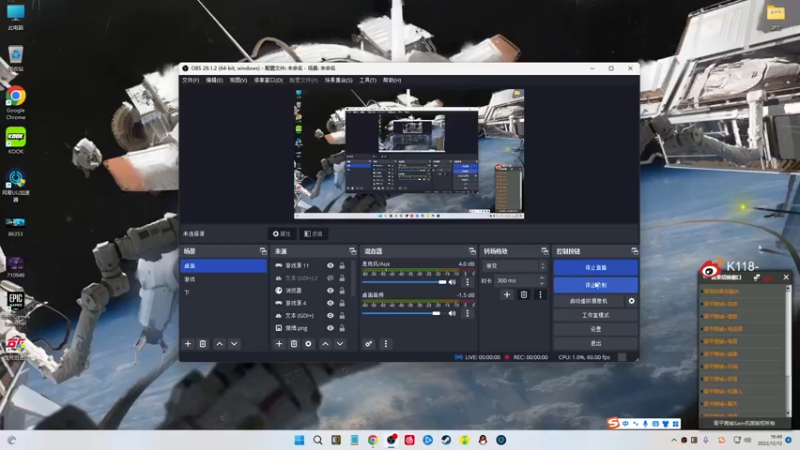
Task: Open virtual camera settings gear
Action: click(x=632, y=301)
